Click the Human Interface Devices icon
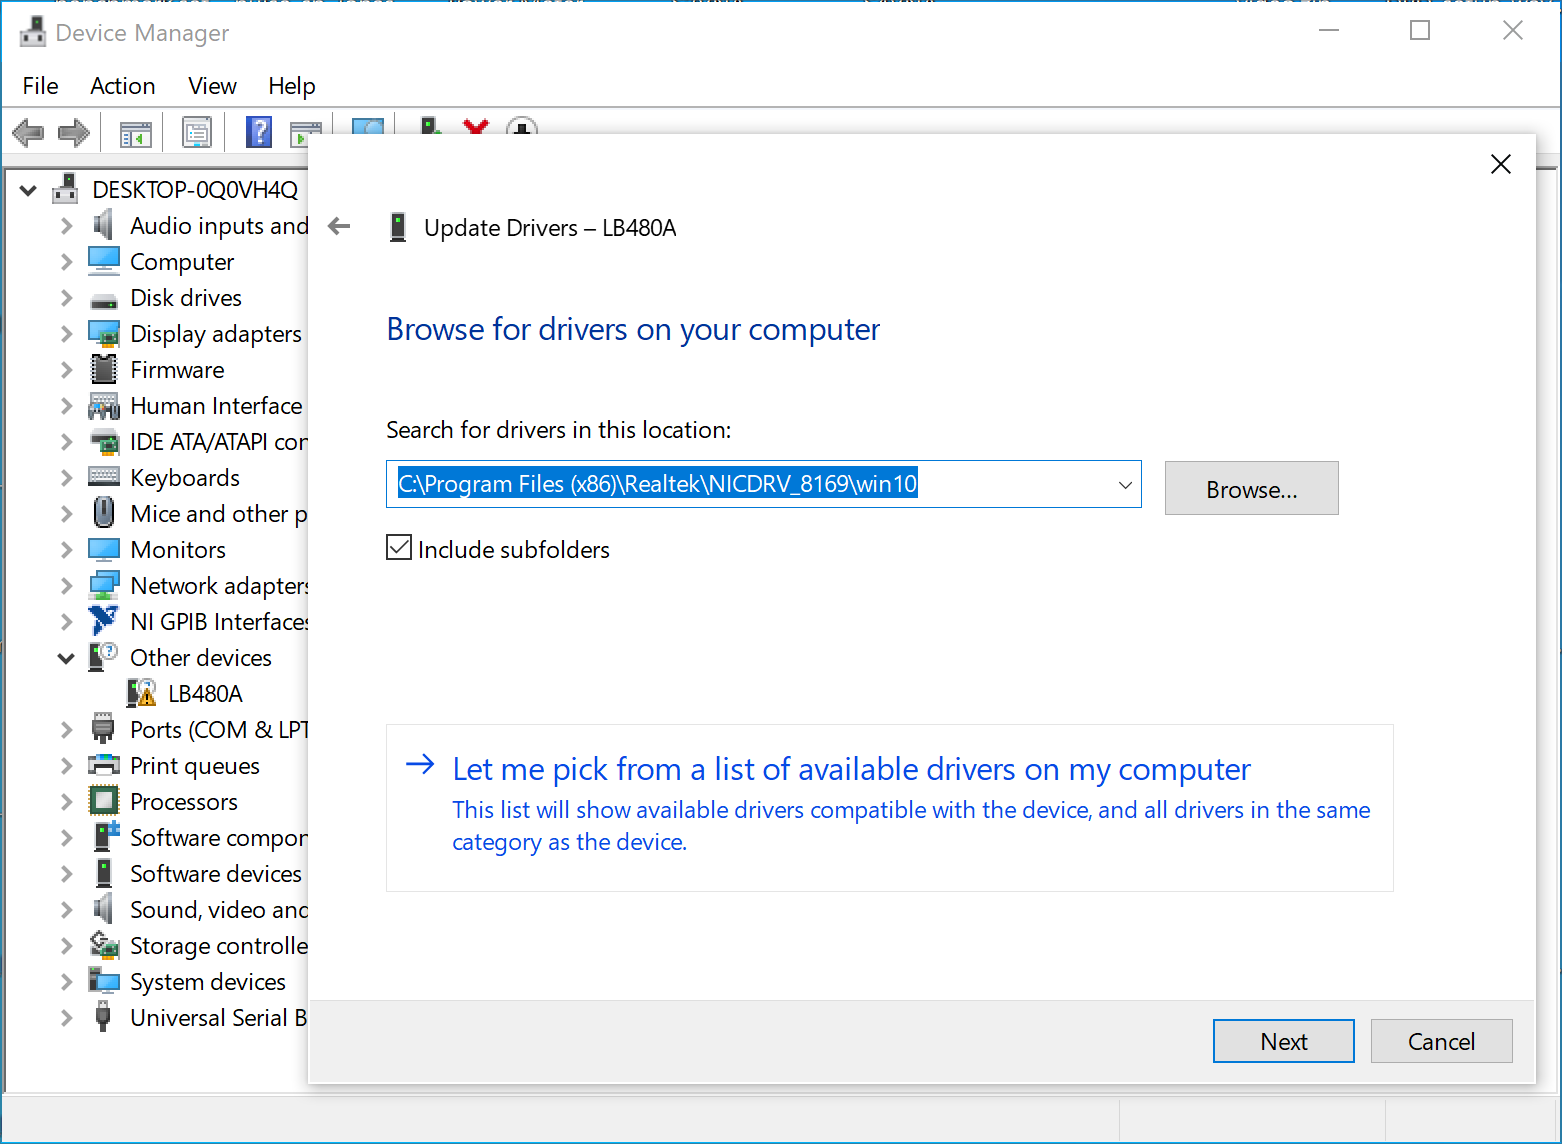1562x1144 pixels. [103, 405]
